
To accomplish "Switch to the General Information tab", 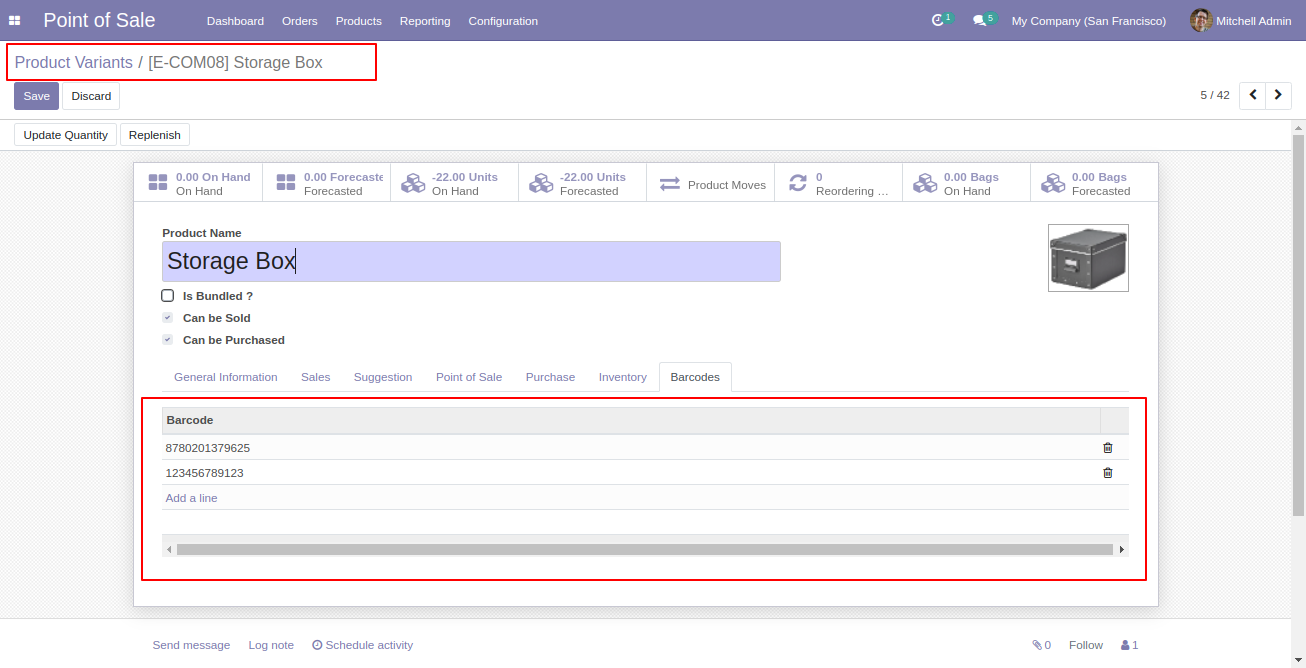I will (226, 377).
